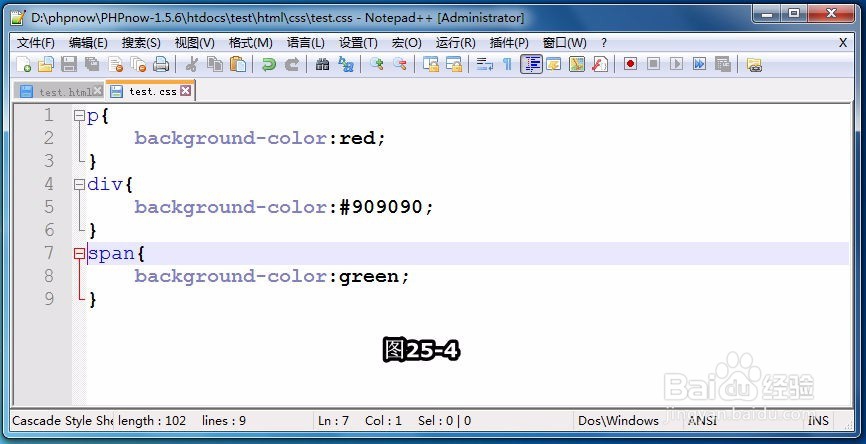Click on the value red; in line 2
The width and height of the screenshot is (866, 444).
pos(362,138)
